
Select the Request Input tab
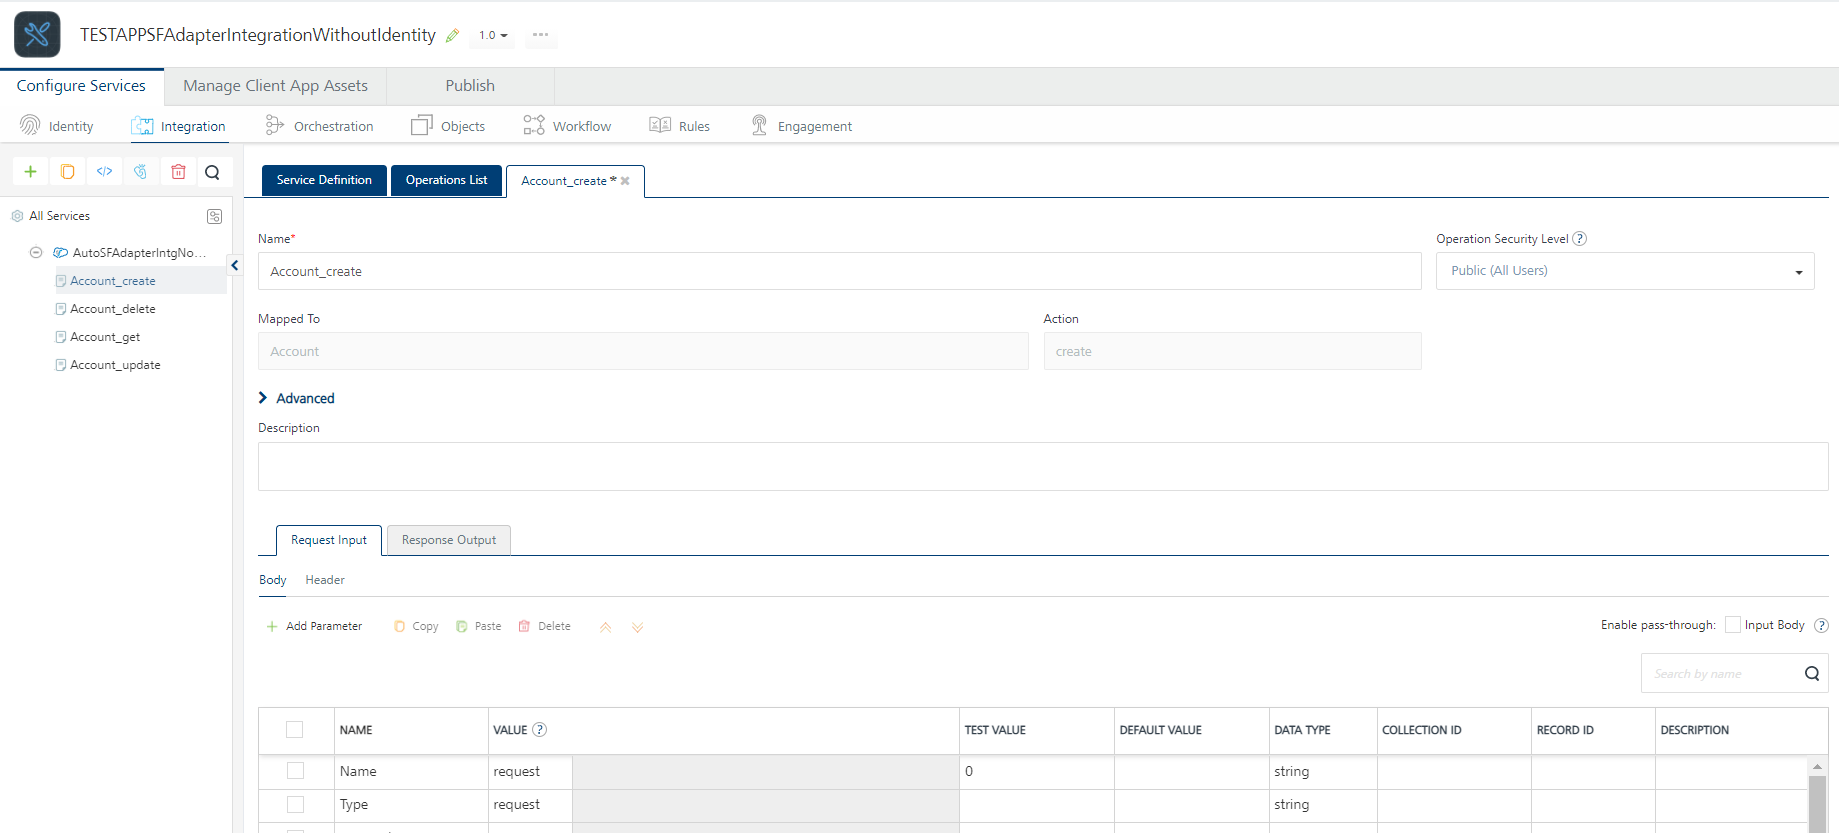click(x=329, y=540)
